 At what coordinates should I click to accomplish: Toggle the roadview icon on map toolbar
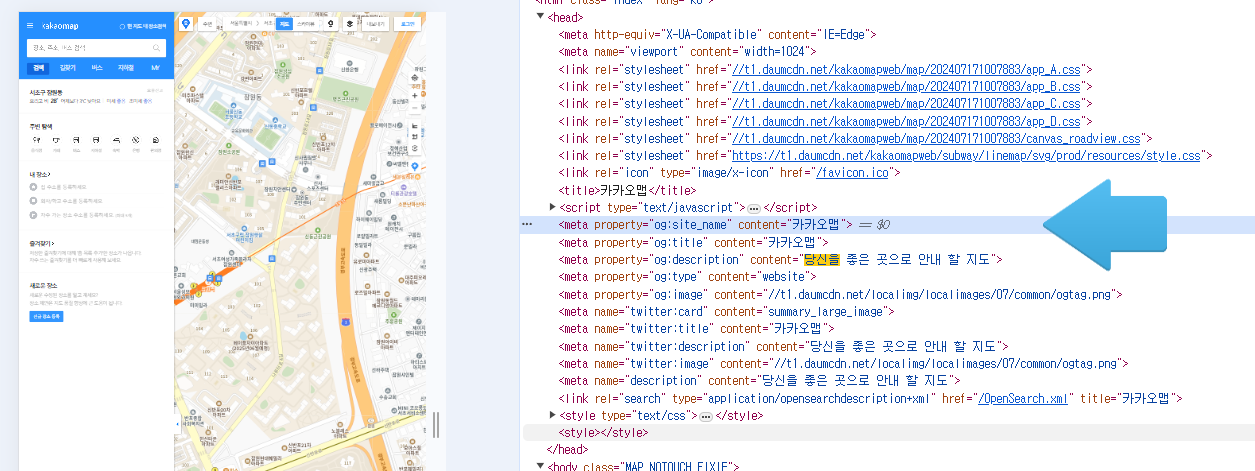pos(331,24)
